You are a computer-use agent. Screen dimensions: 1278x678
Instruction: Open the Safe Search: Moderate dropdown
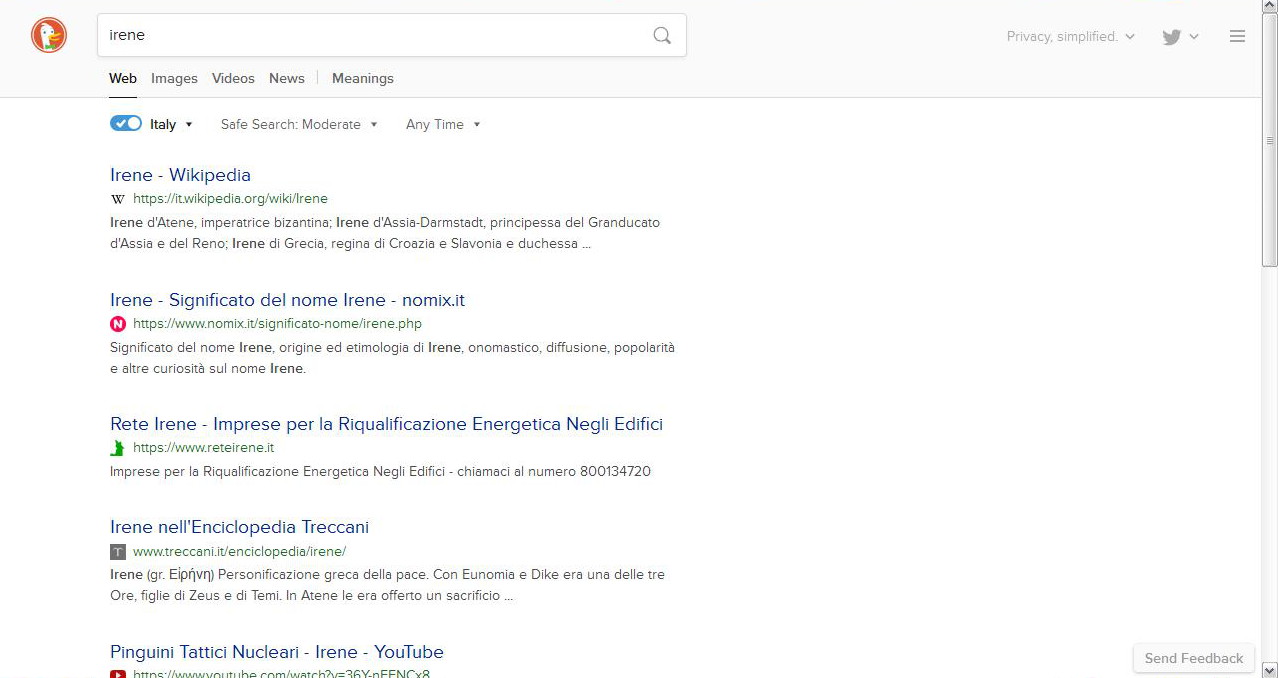point(299,124)
